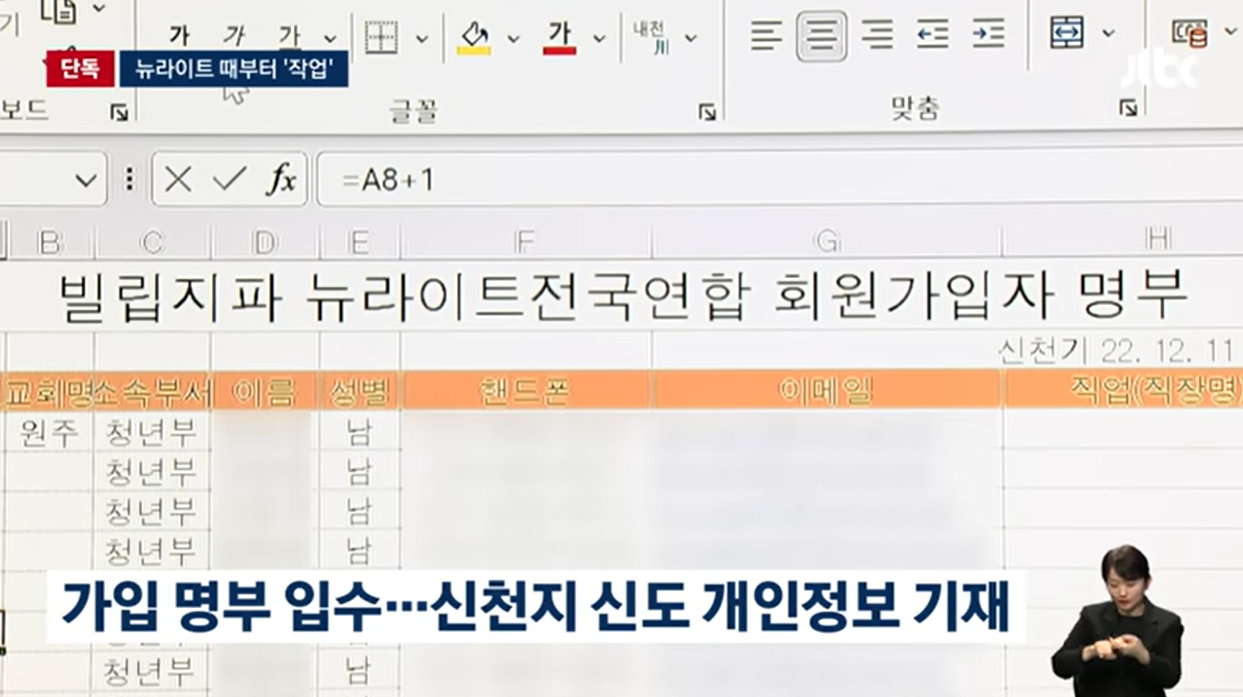Select the align right icon
Screen dimensions: 1243x697
(x=877, y=36)
